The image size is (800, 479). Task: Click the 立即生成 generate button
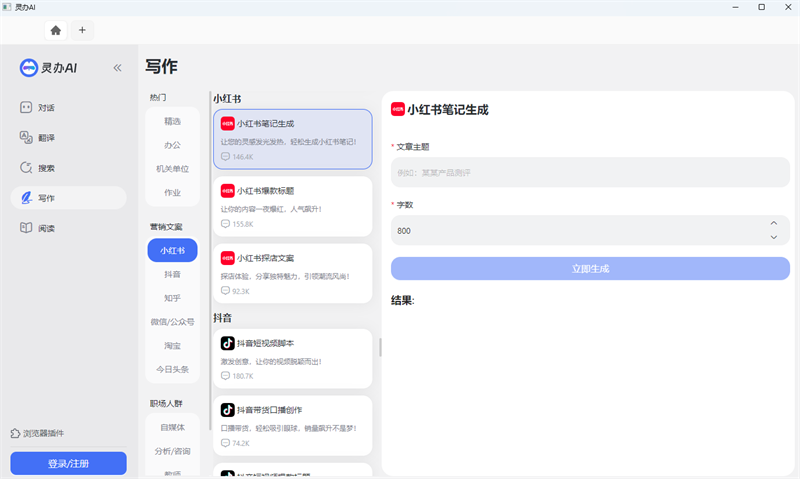click(590, 269)
